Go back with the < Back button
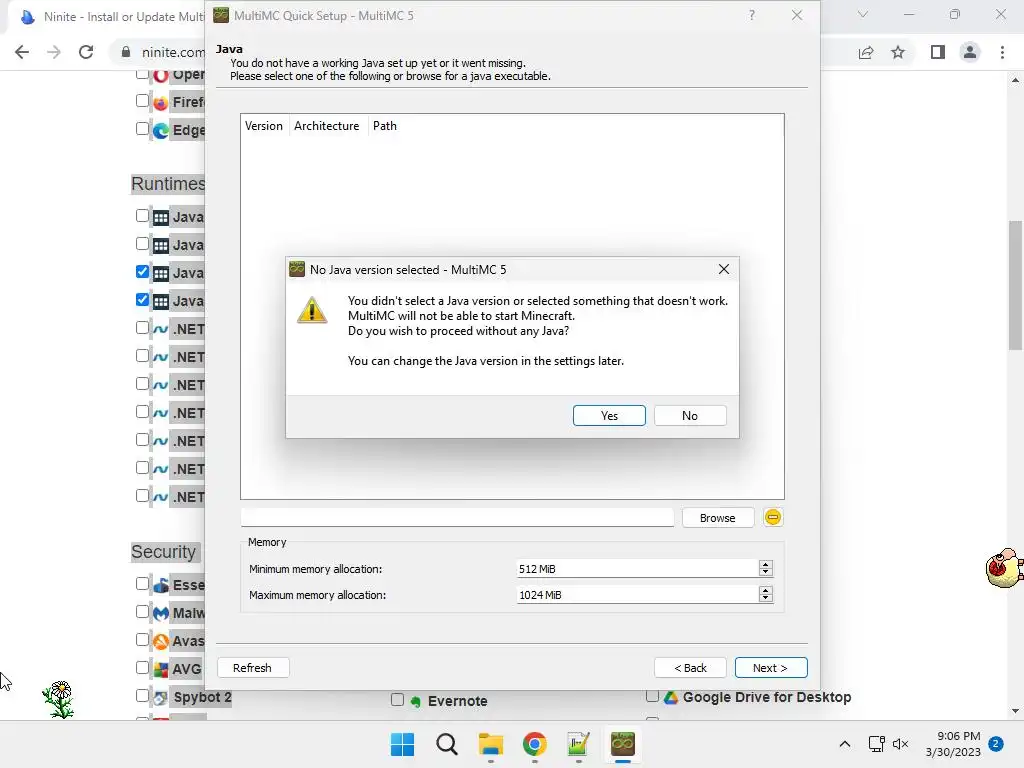The width and height of the screenshot is (1024, 768). coord(690,667)
